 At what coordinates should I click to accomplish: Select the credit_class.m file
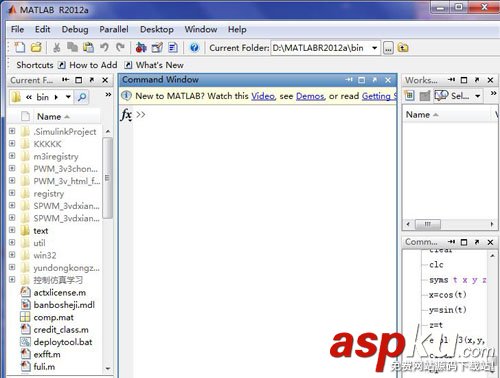55,329
